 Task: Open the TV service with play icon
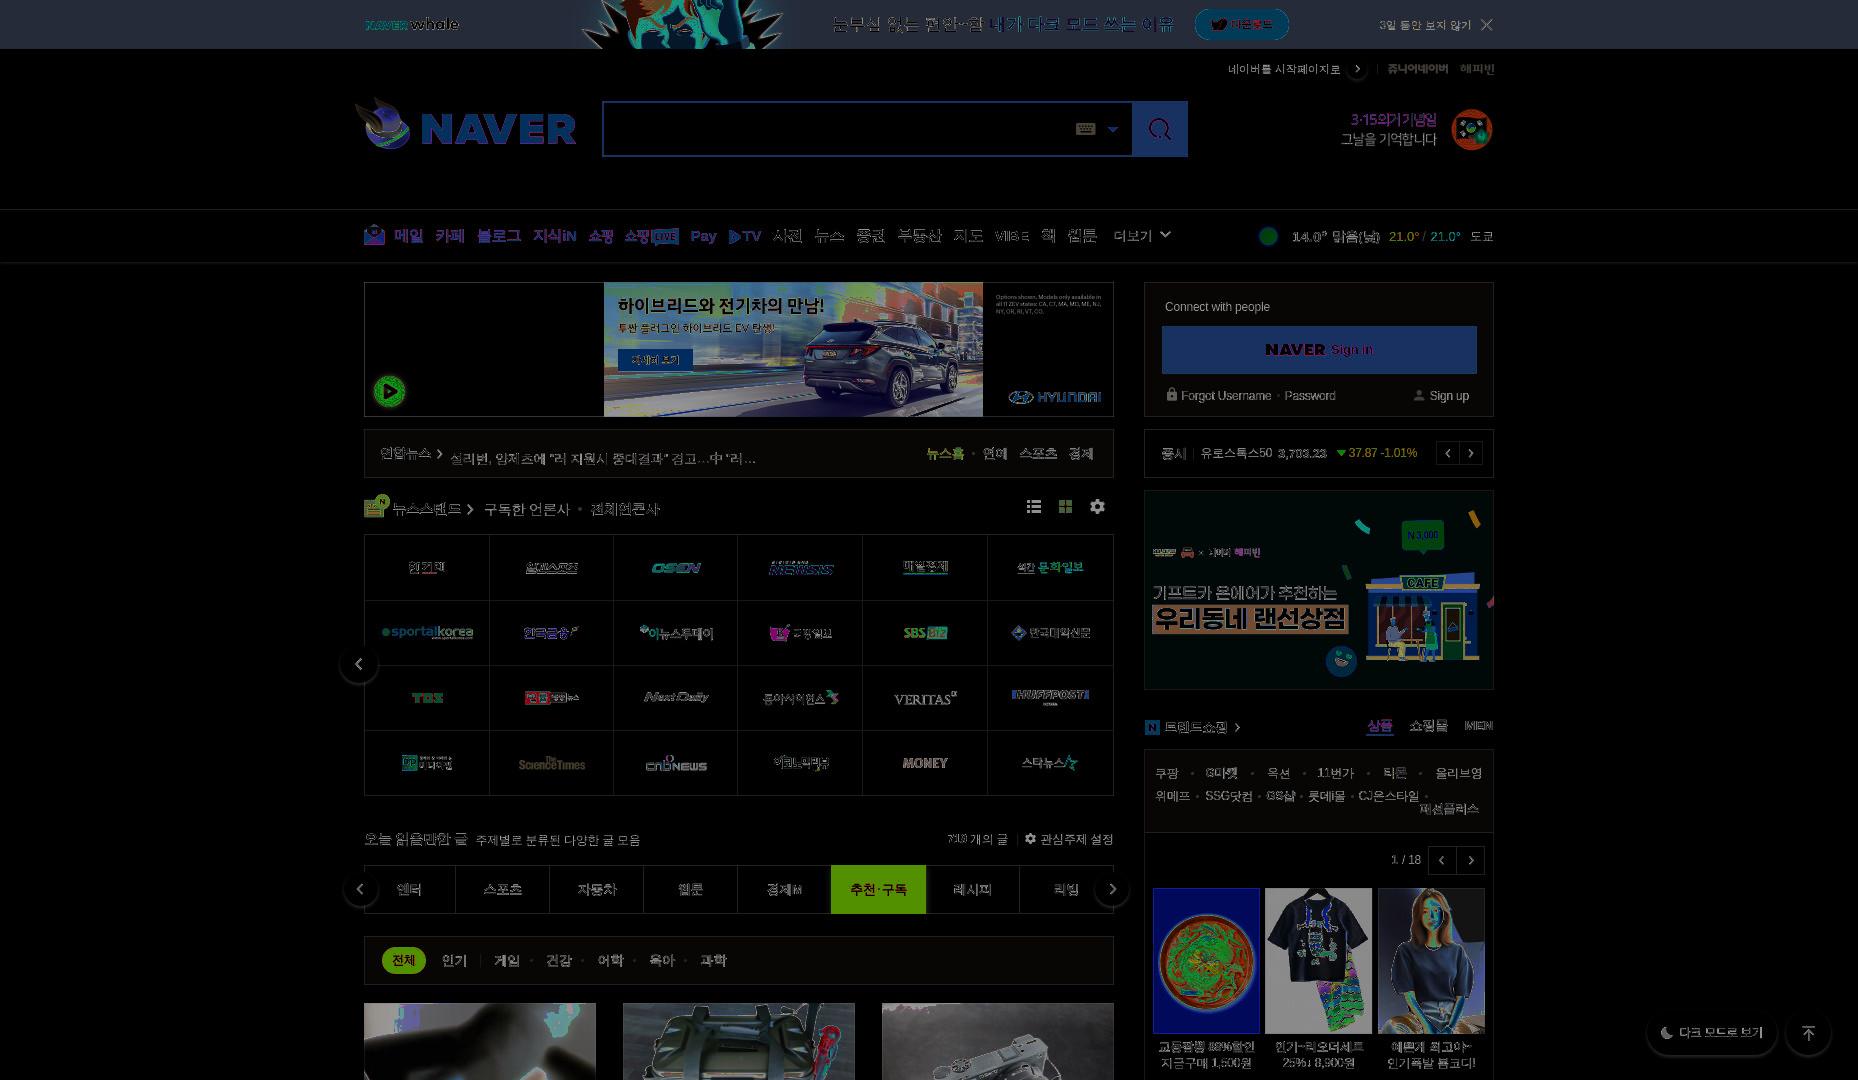pyautogui.click(x=745, y=236)
